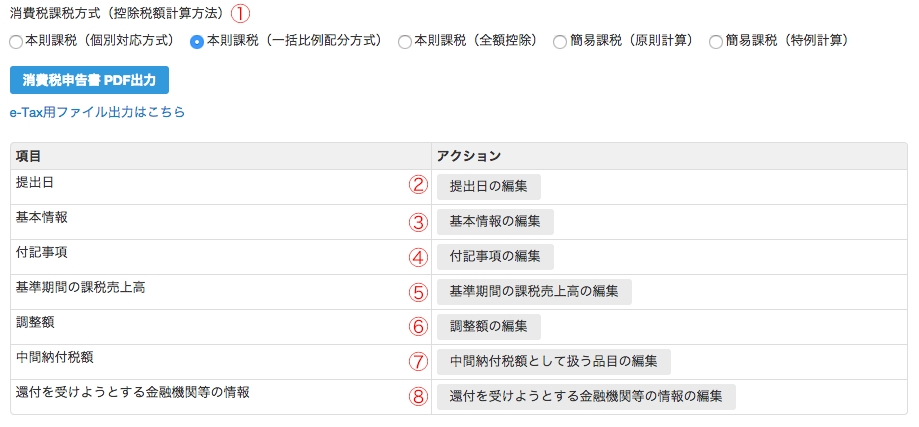
Task: Click the red circled number 1 marker
Action: pos(240,12)
